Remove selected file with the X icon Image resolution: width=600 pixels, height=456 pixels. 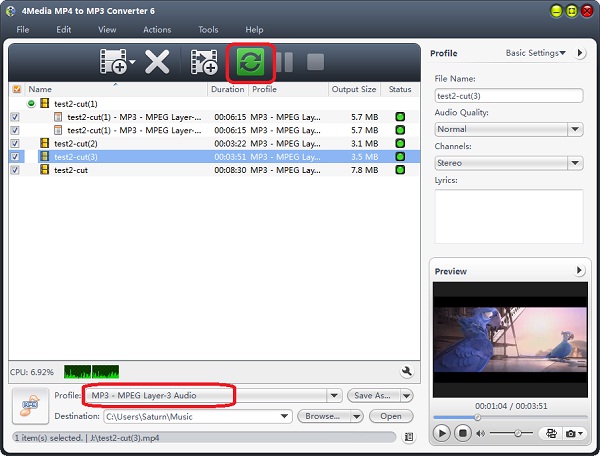(x=157, y=63)
